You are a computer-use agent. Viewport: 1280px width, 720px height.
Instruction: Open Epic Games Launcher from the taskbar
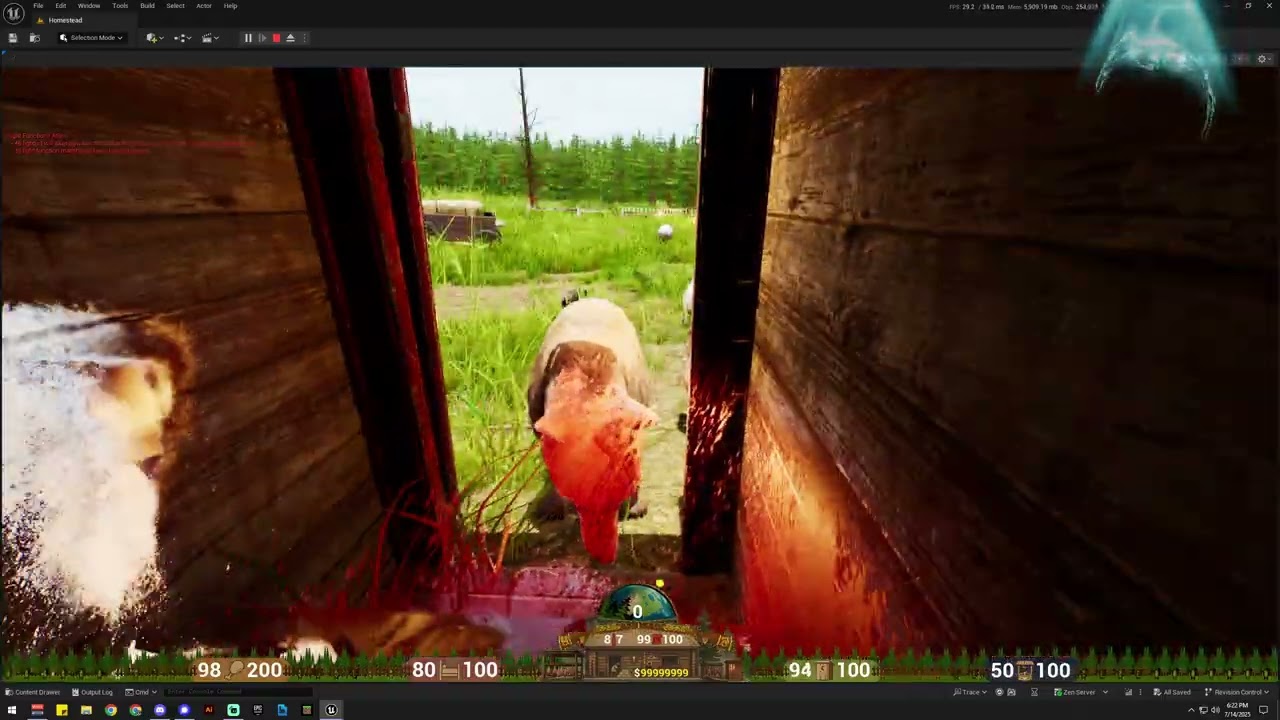point(258,710)
